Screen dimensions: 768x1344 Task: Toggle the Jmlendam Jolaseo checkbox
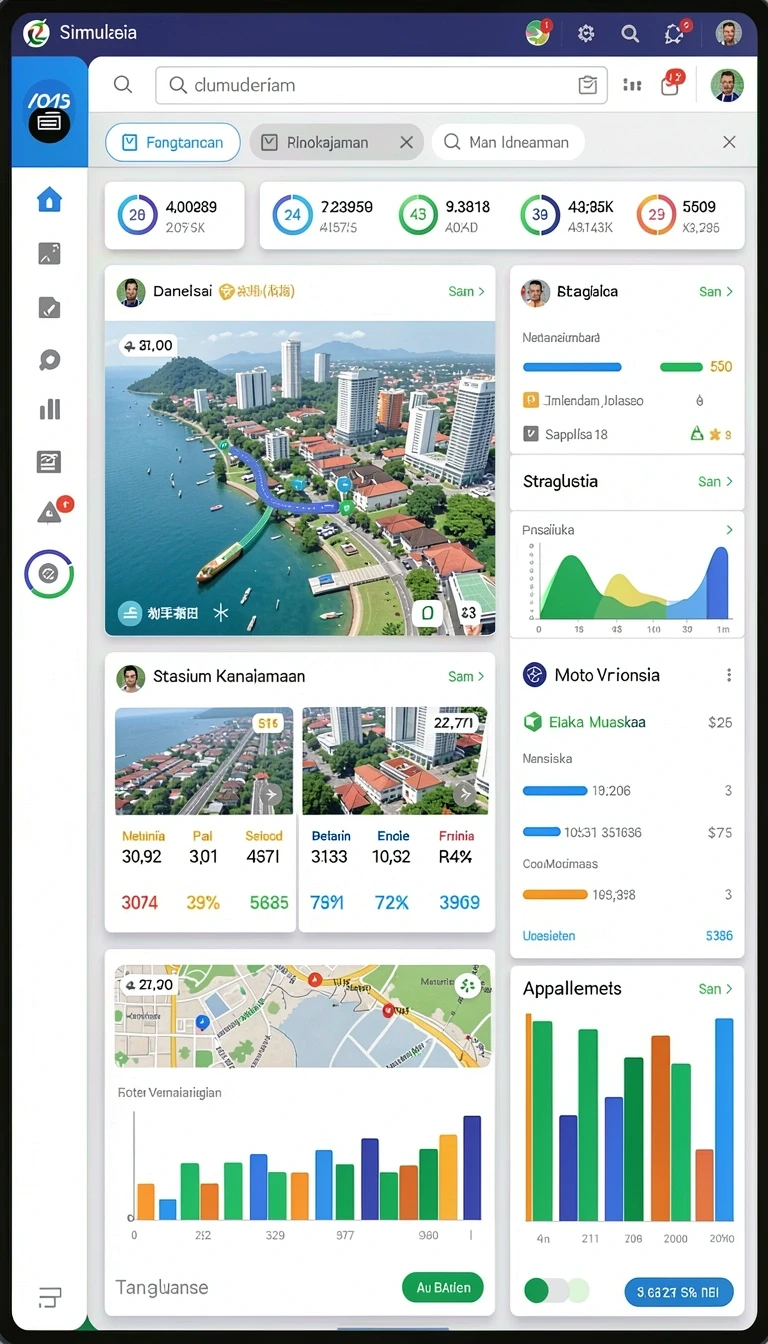click(531, 400)
